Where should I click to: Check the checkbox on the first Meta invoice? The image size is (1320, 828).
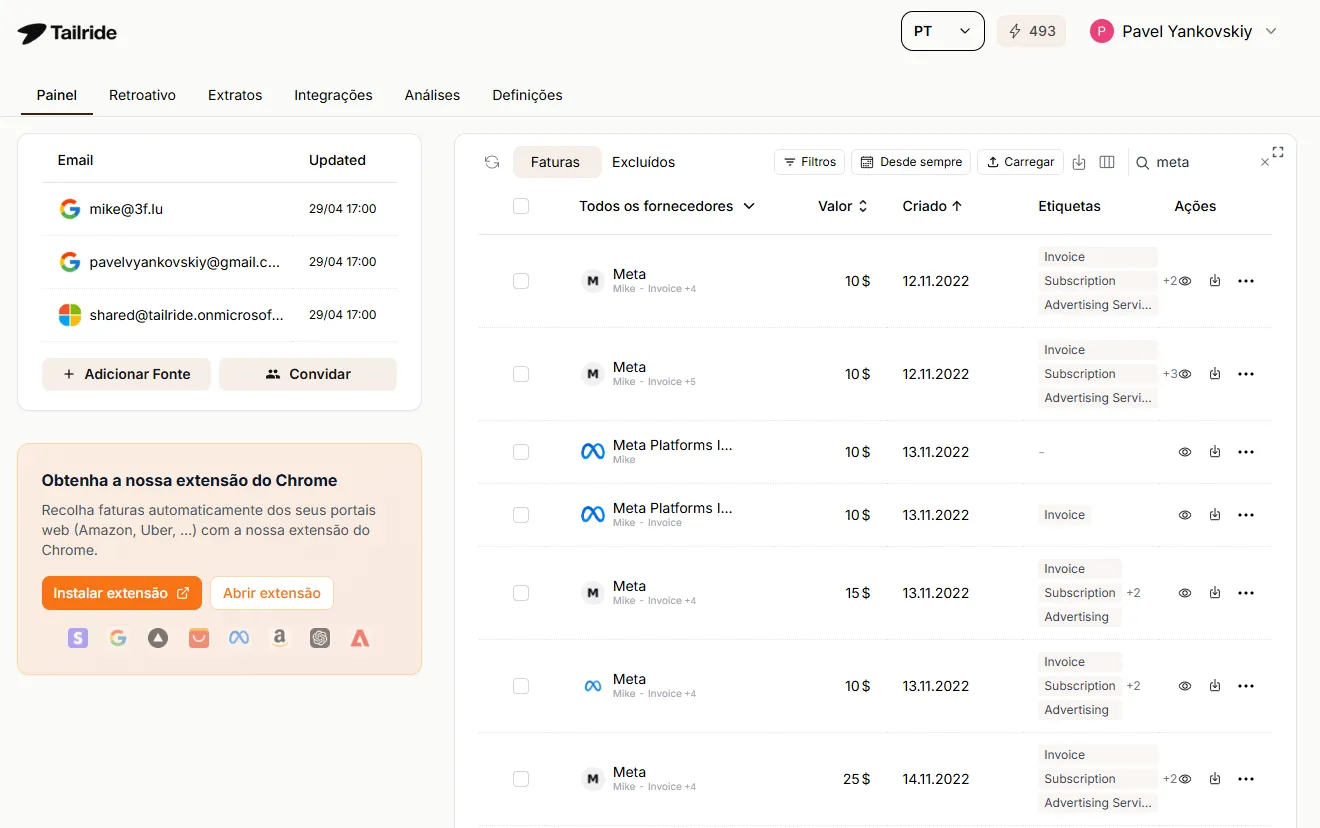(521, 281)
